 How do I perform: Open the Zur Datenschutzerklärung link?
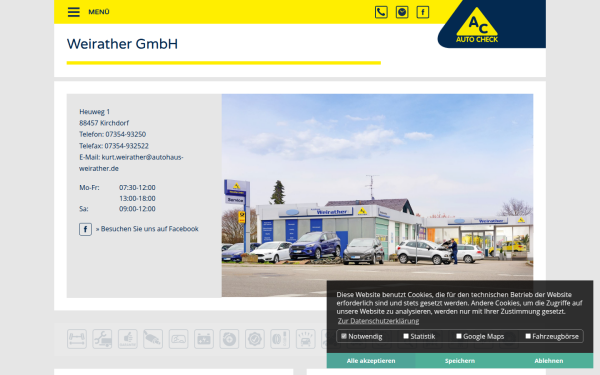click(378, 321)
